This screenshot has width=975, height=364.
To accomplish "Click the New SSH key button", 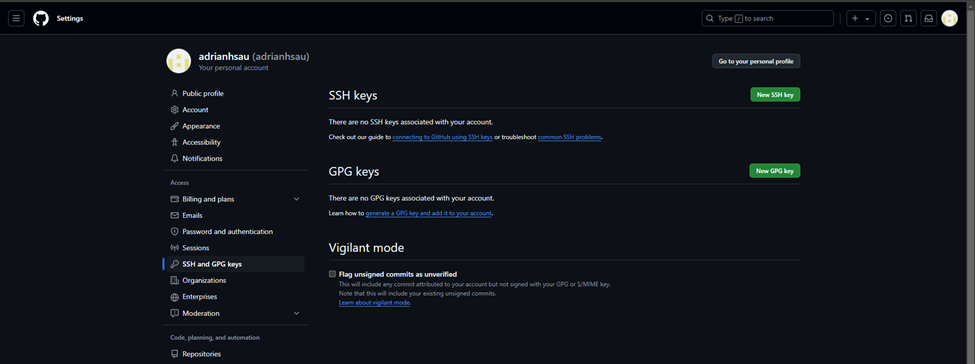I will (x=775, y=95).
